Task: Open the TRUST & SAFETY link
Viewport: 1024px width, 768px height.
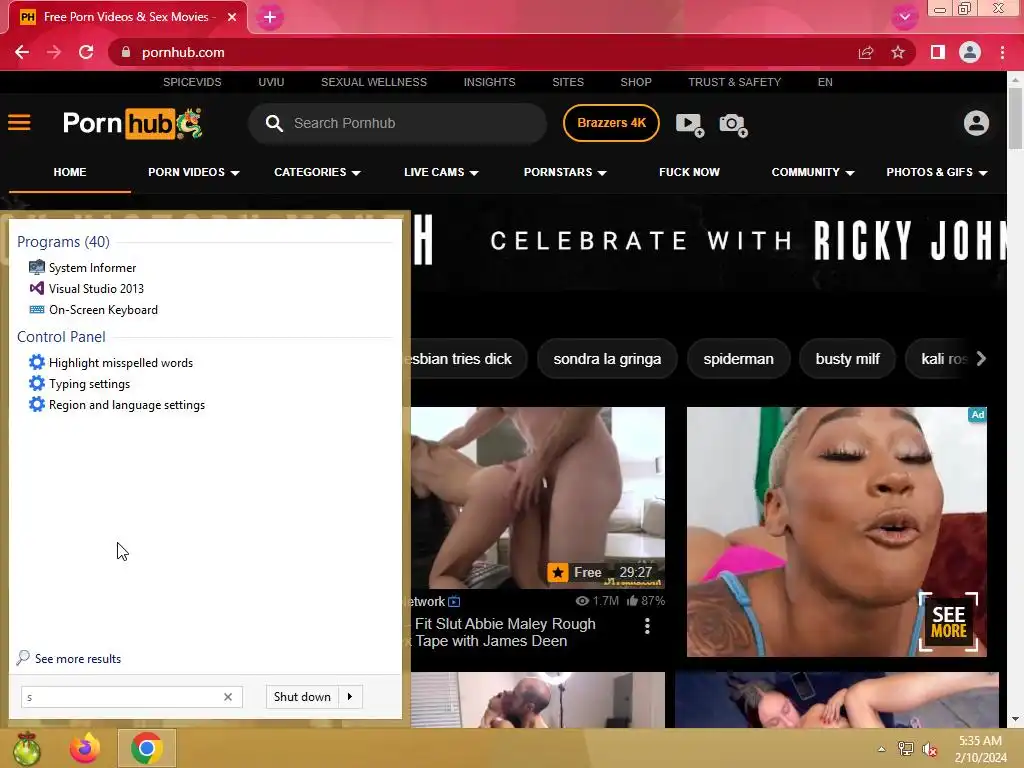Action: (x=734, y=82)
